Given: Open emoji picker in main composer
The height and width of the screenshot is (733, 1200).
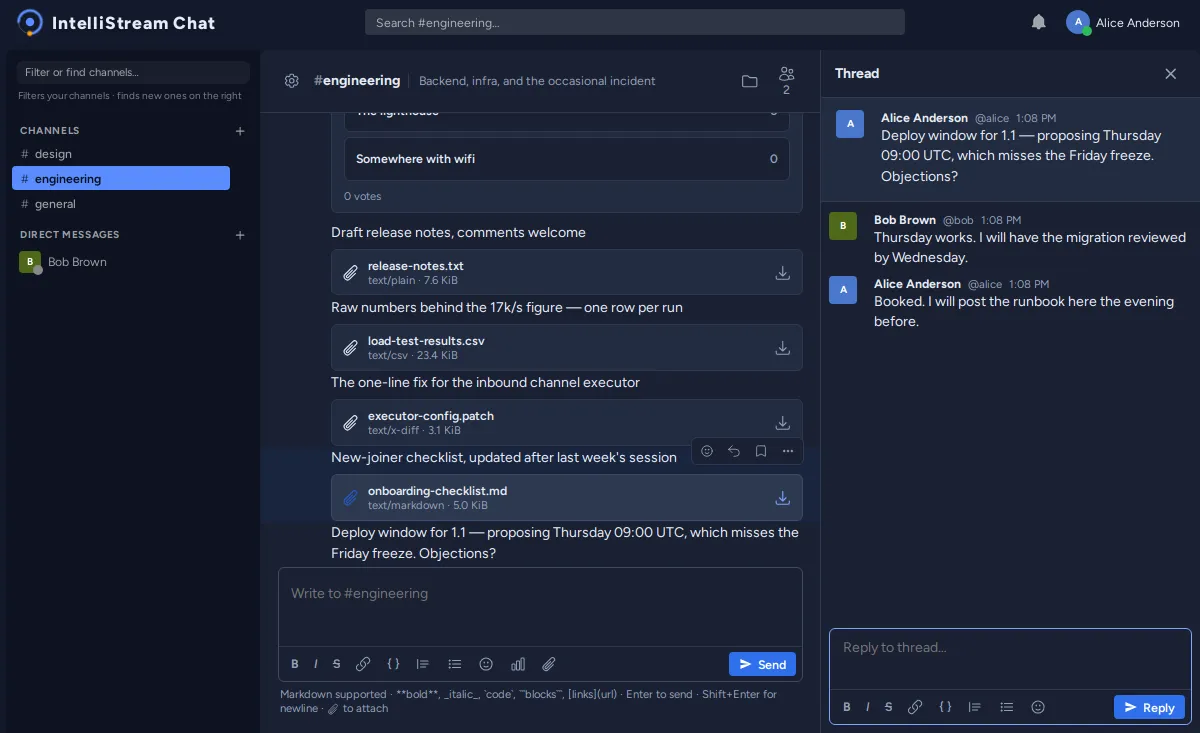Looking at the screenshot, I should [486, 664].
